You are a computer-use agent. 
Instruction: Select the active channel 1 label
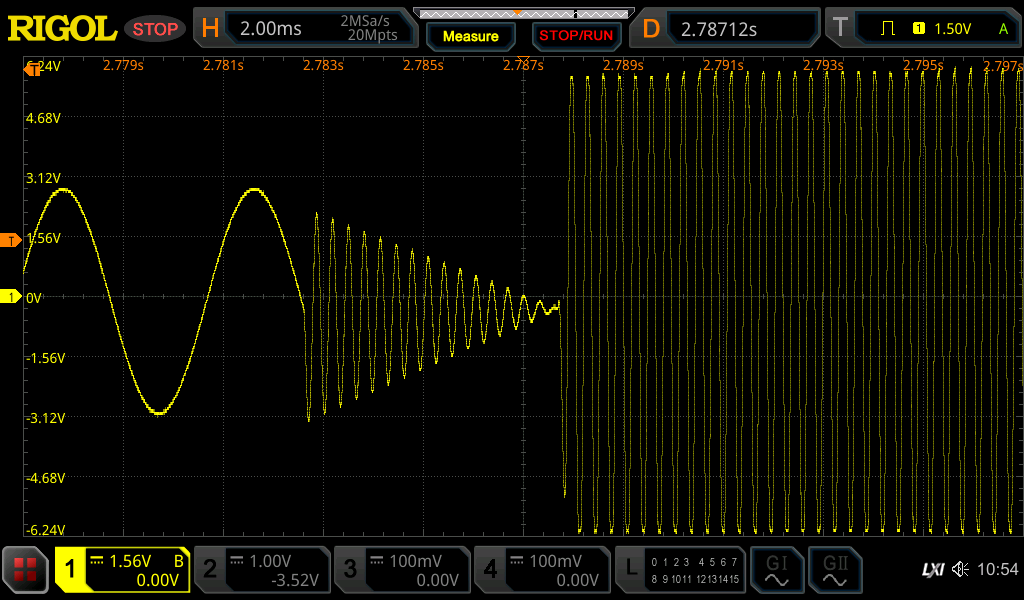70,570
